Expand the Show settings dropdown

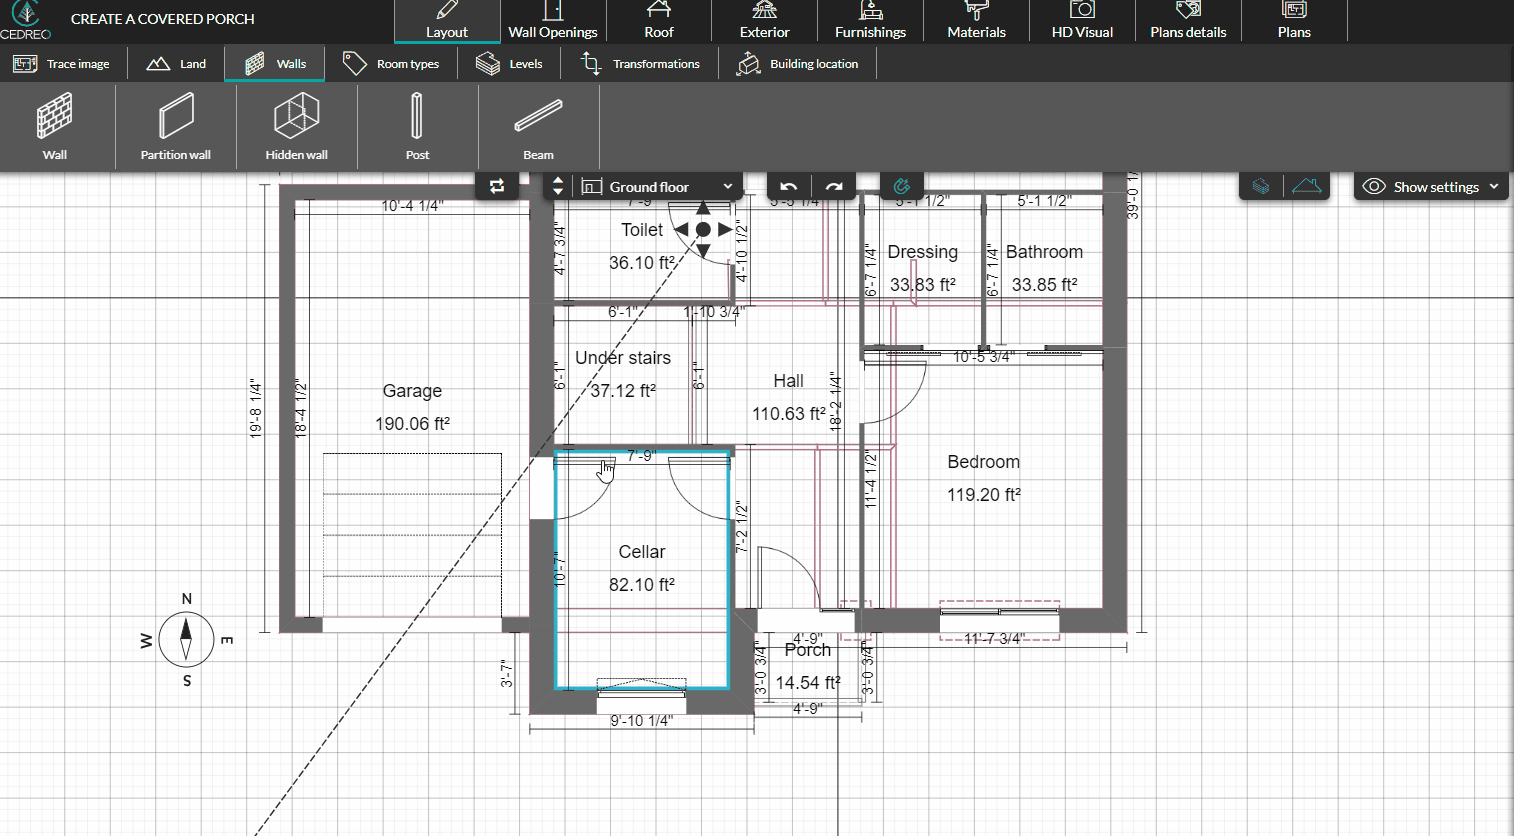pos(1494,186)
